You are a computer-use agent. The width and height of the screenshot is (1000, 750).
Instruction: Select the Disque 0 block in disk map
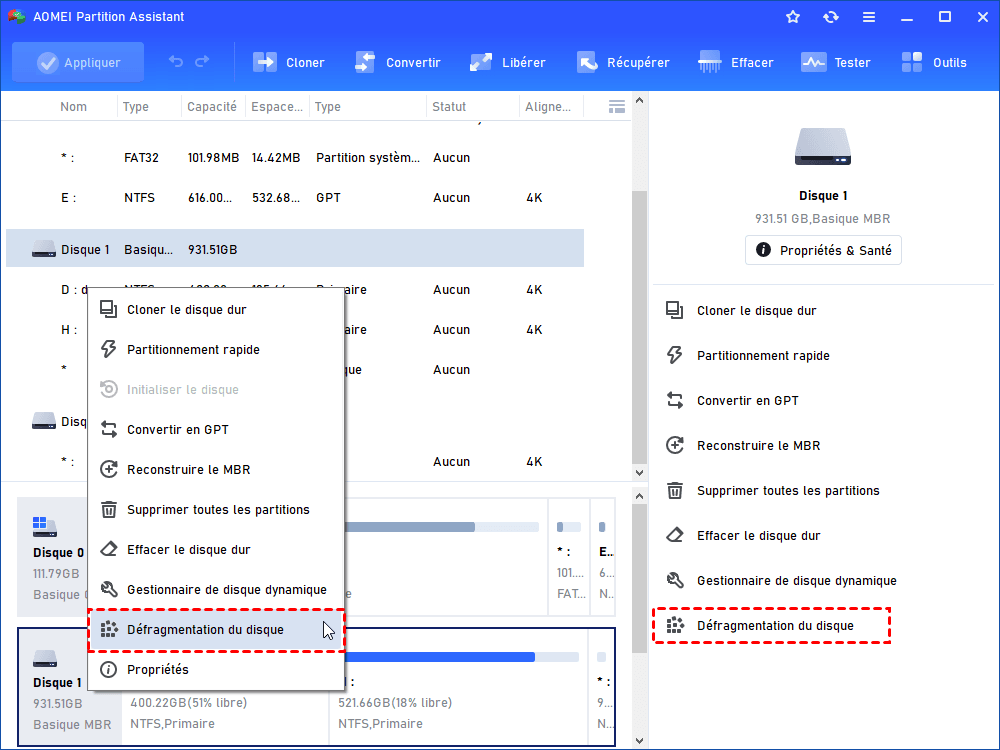pos(54,557)
